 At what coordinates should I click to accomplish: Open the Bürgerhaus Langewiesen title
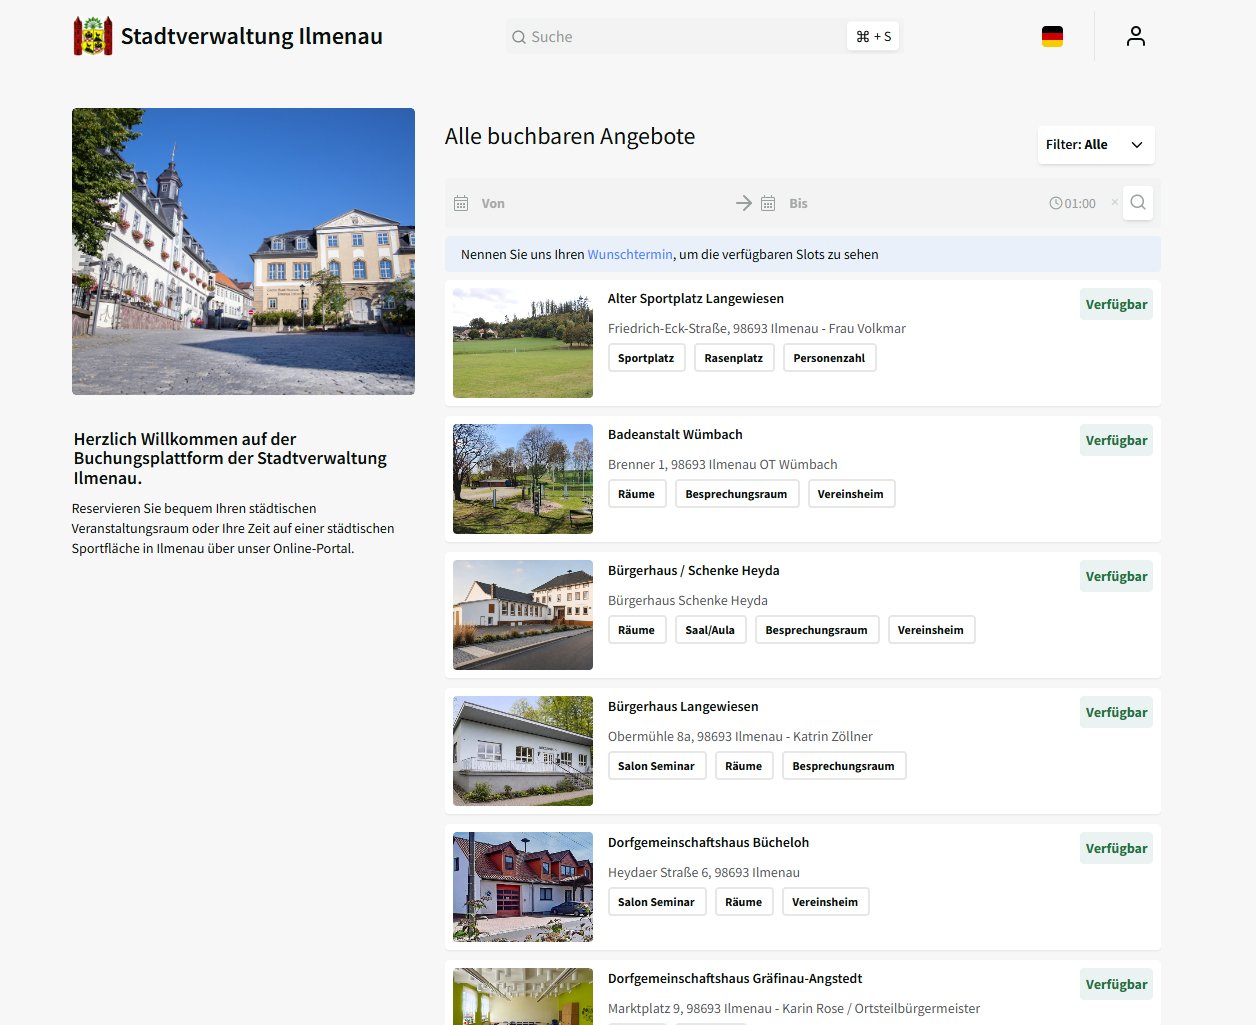[683, 706]
